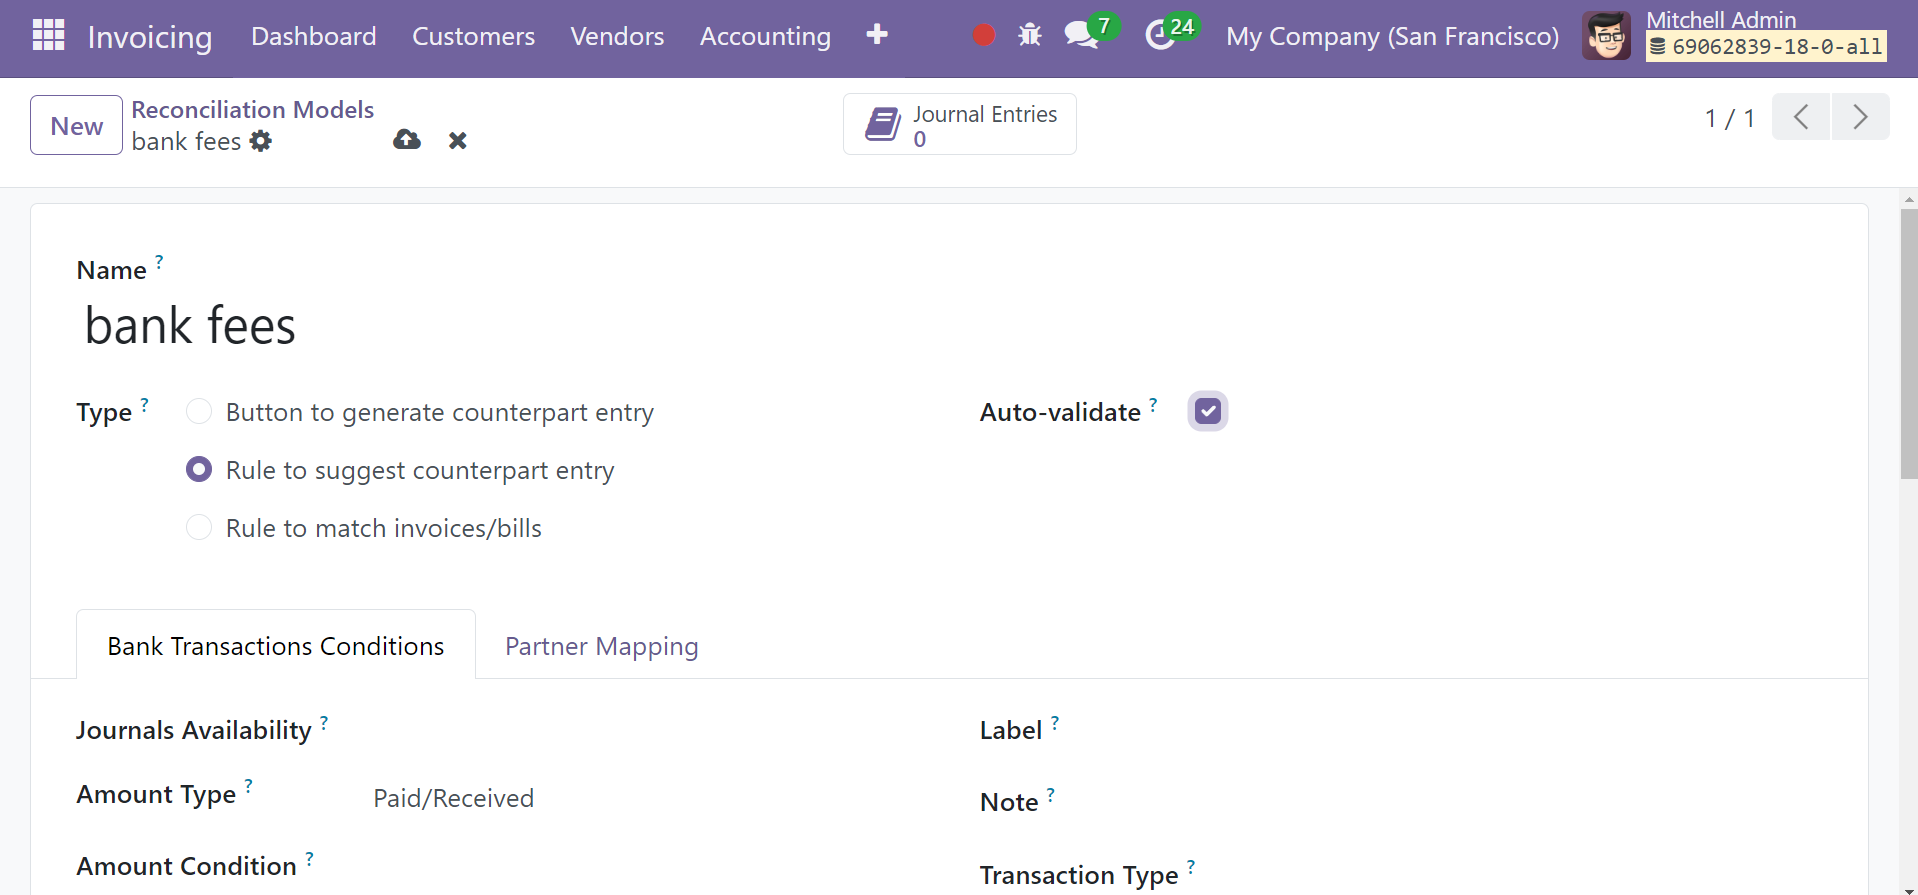
Task: Open the Dashboard menu
Action: coord(314,36)
